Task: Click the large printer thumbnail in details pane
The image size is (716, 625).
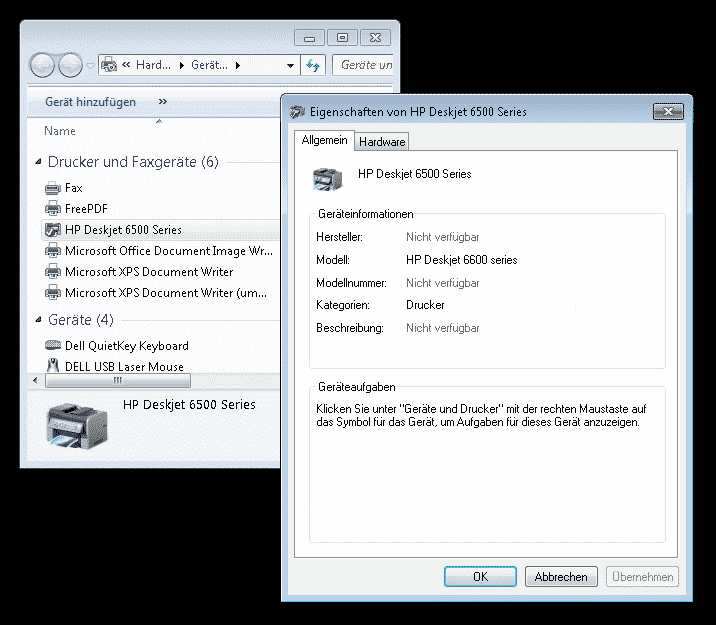Action: pyautogui.click(x=77, y=425)
